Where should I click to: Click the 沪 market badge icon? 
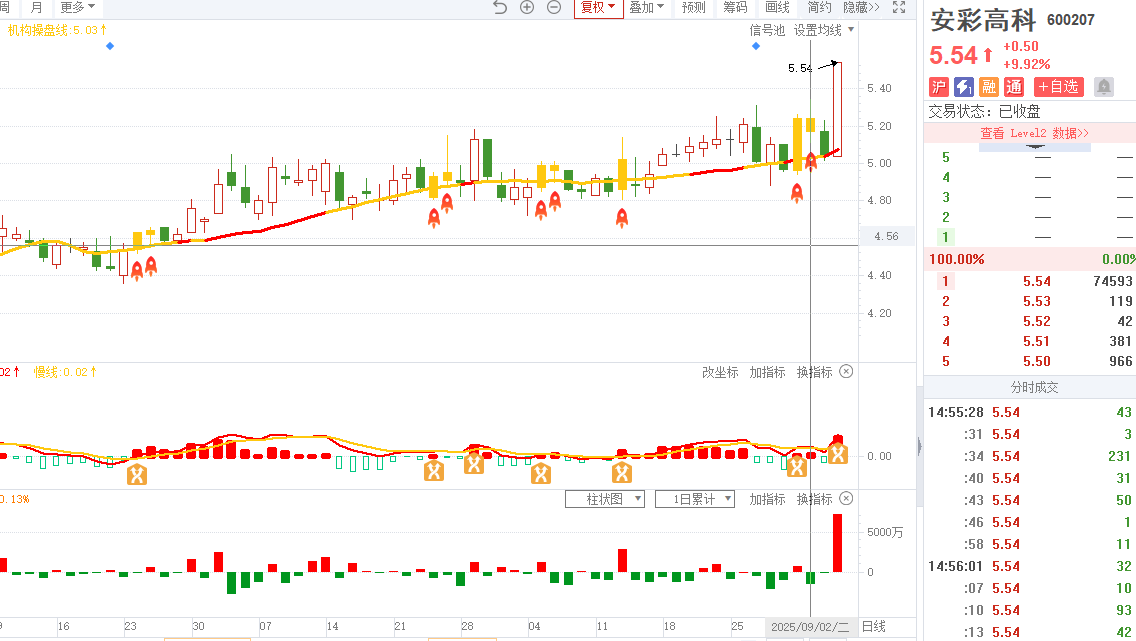[x=939, y=87]
